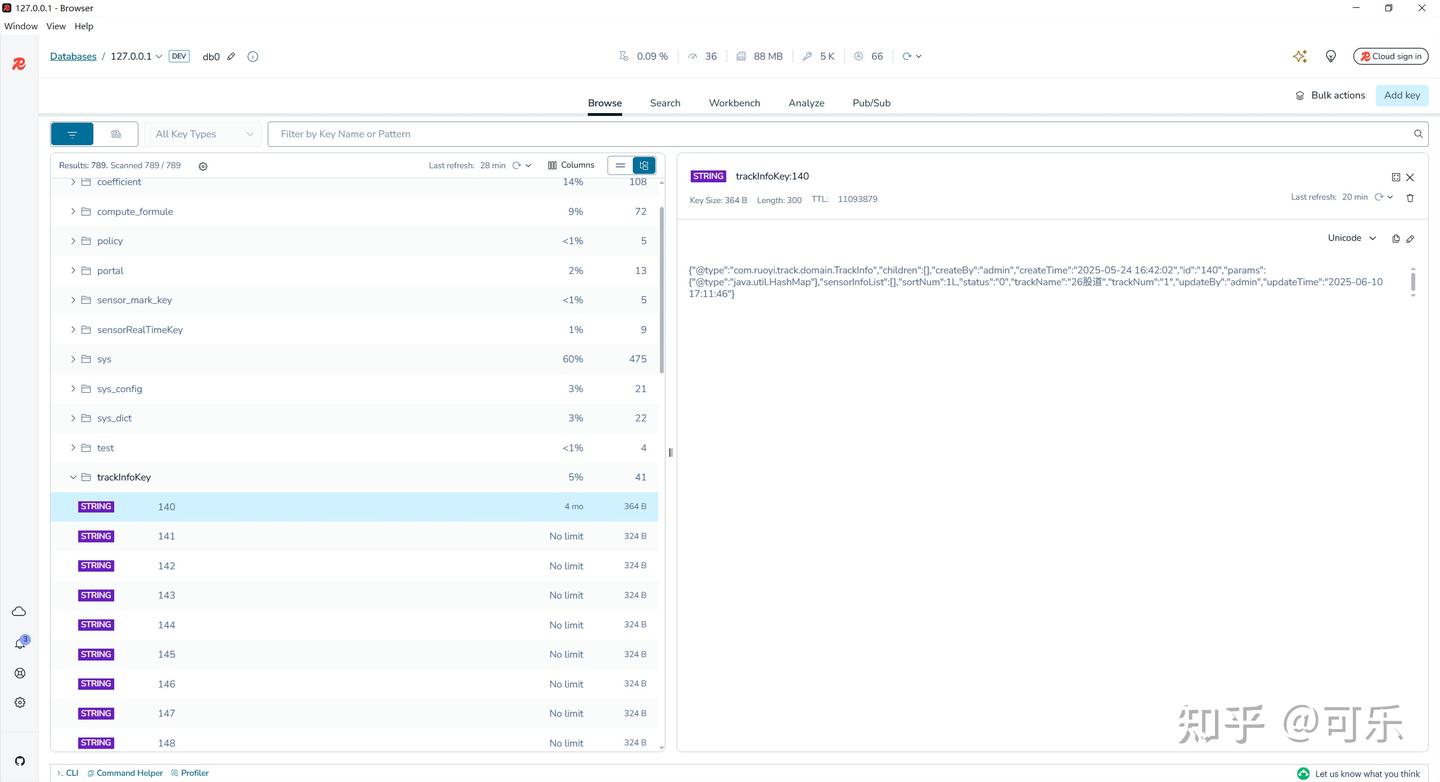This screenshot has width=1440, height=782.
Task: Switch to the Search tab
Action: (x=665, y=103)
